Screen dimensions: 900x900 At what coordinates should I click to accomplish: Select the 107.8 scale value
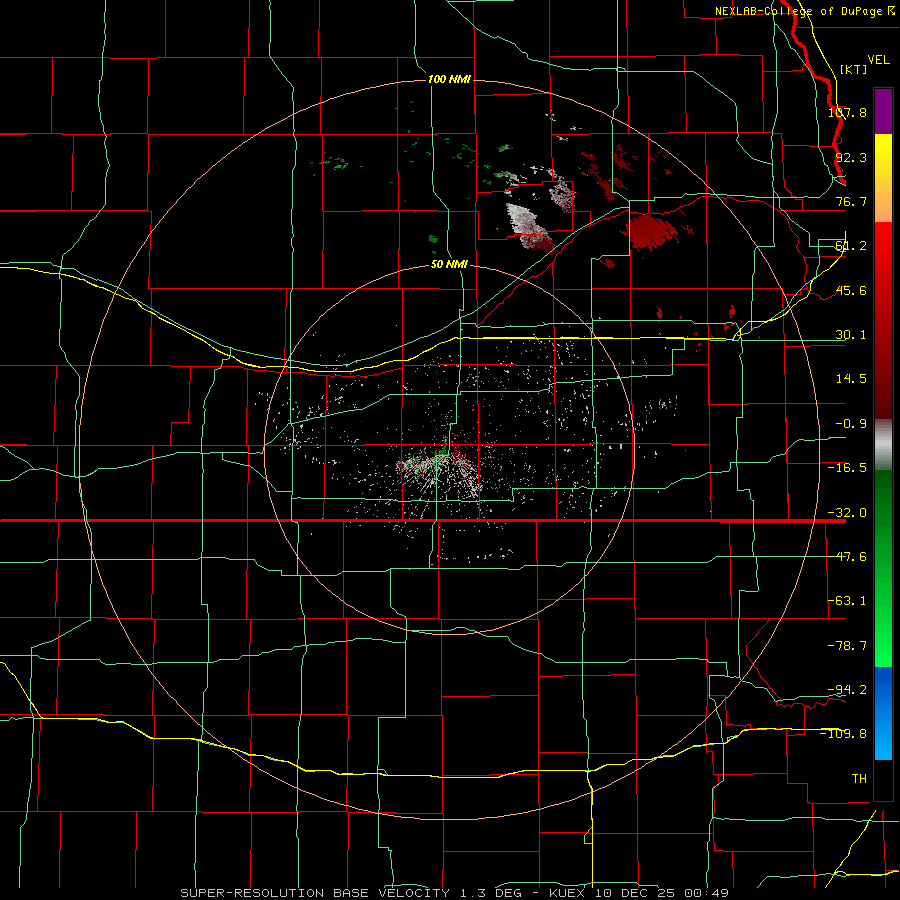(847, 112)
